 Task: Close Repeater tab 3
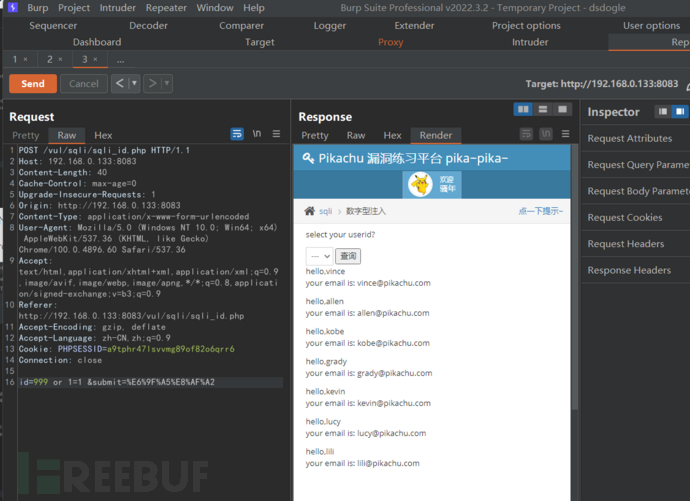95,59
